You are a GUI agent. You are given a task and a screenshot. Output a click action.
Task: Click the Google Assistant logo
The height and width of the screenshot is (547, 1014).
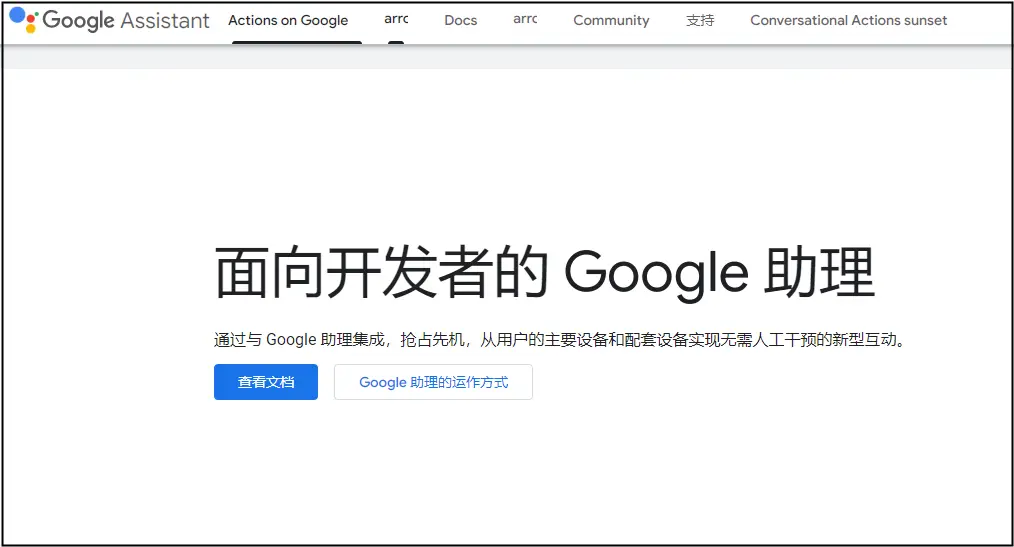[109, 20]
